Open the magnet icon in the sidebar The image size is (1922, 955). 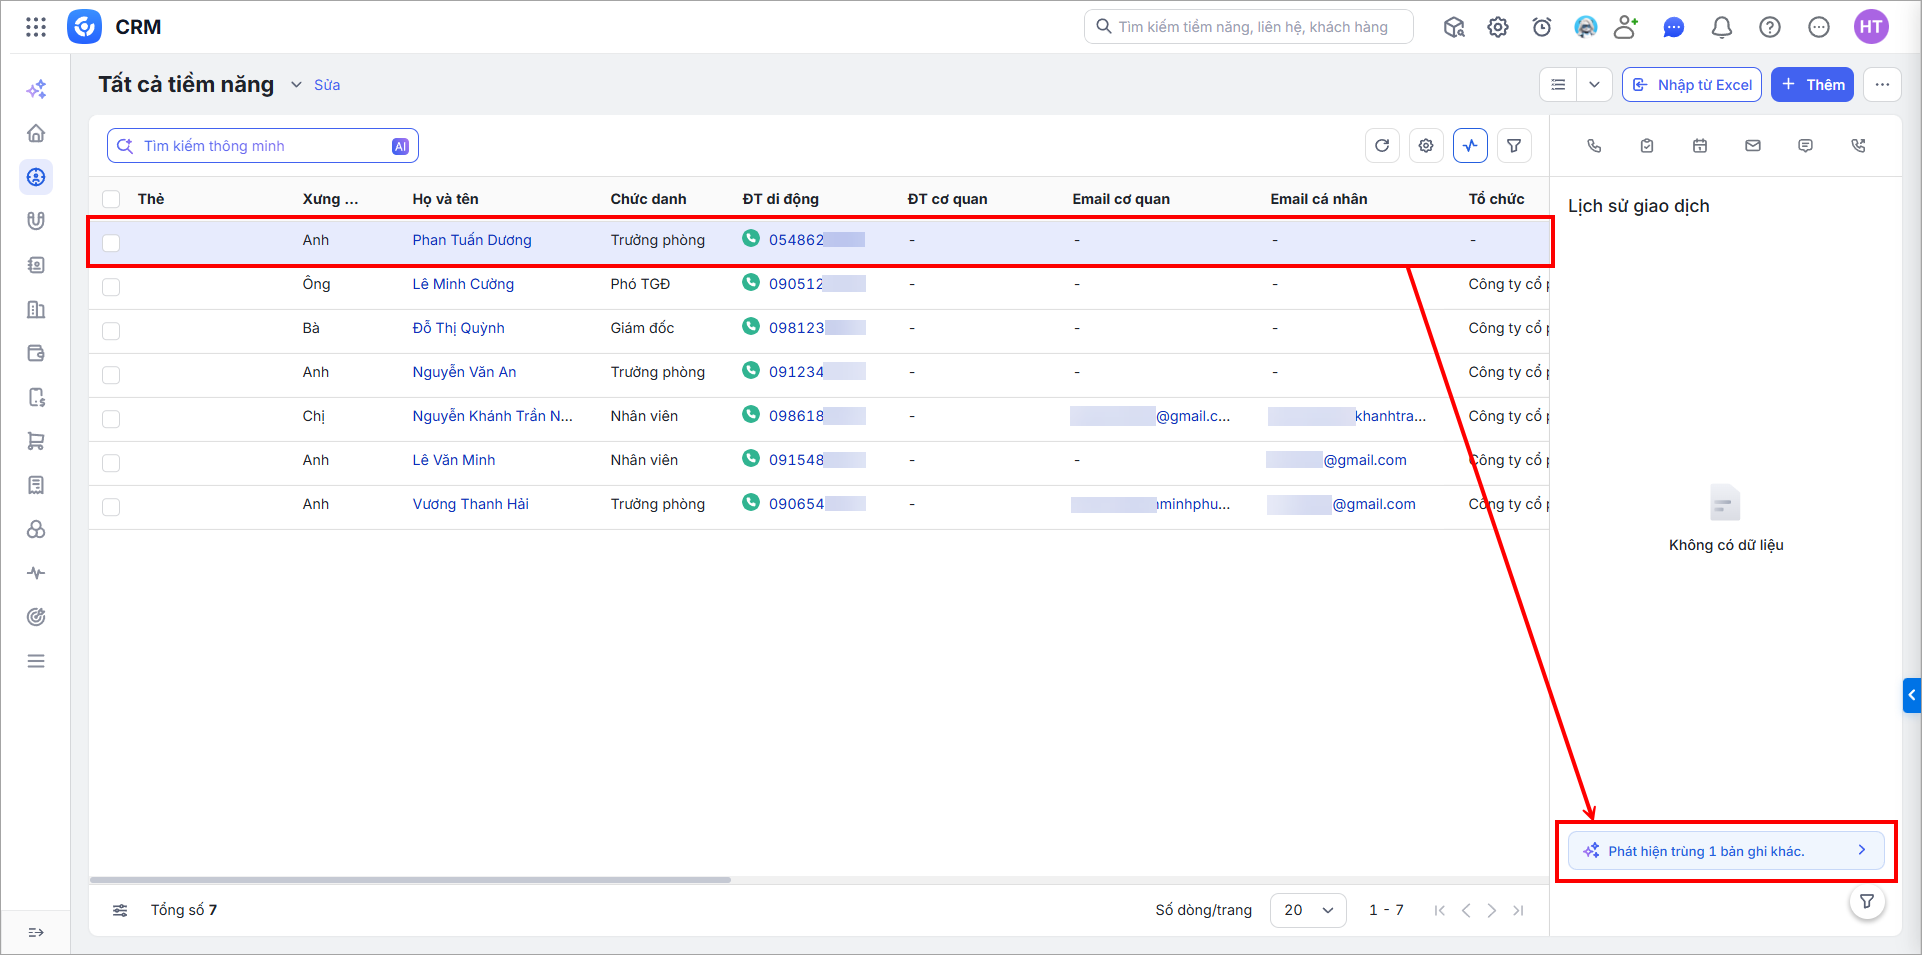[36, 221]
